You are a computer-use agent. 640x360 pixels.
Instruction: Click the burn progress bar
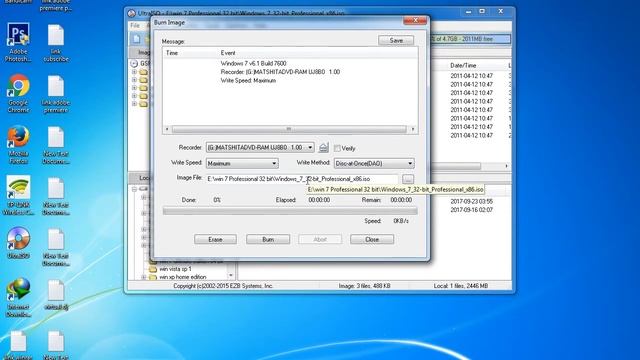[x=290, y=211]
